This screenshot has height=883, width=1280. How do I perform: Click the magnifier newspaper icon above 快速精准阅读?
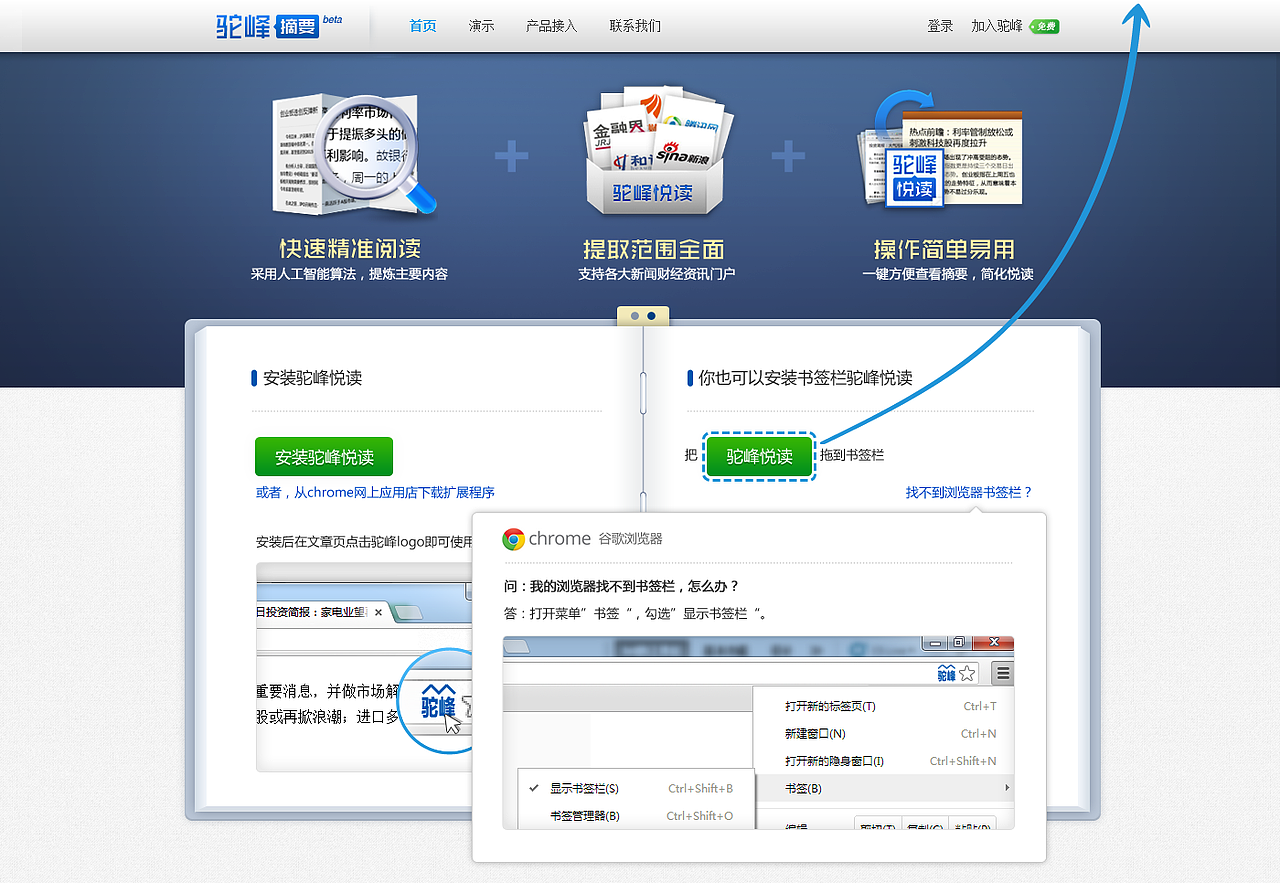tap(354, 153)
